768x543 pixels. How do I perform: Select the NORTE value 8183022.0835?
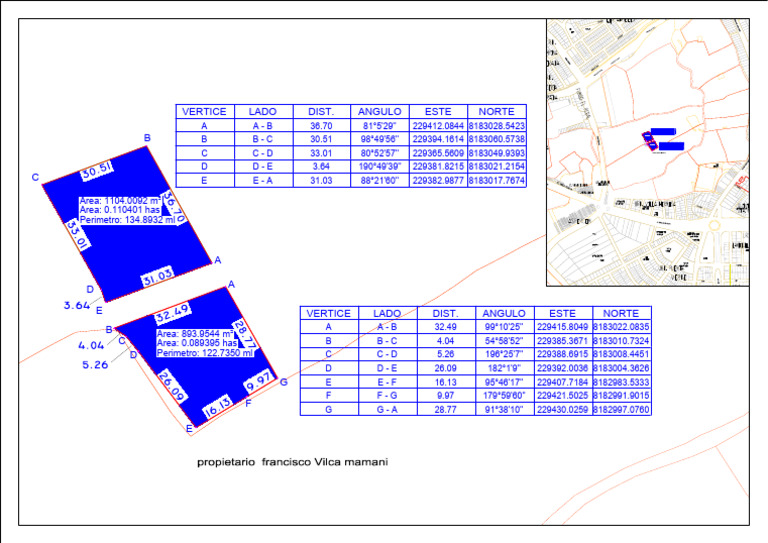[x=621, y=327]
